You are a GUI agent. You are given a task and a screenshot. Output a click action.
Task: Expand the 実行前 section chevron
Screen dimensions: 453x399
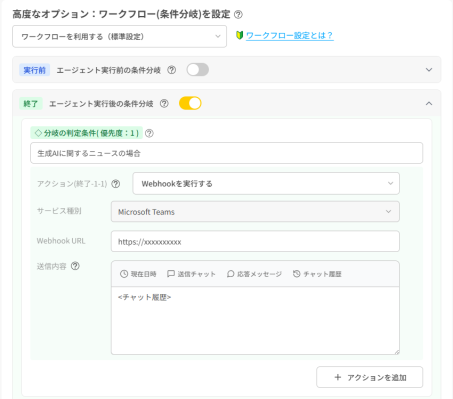pos(429,70)
